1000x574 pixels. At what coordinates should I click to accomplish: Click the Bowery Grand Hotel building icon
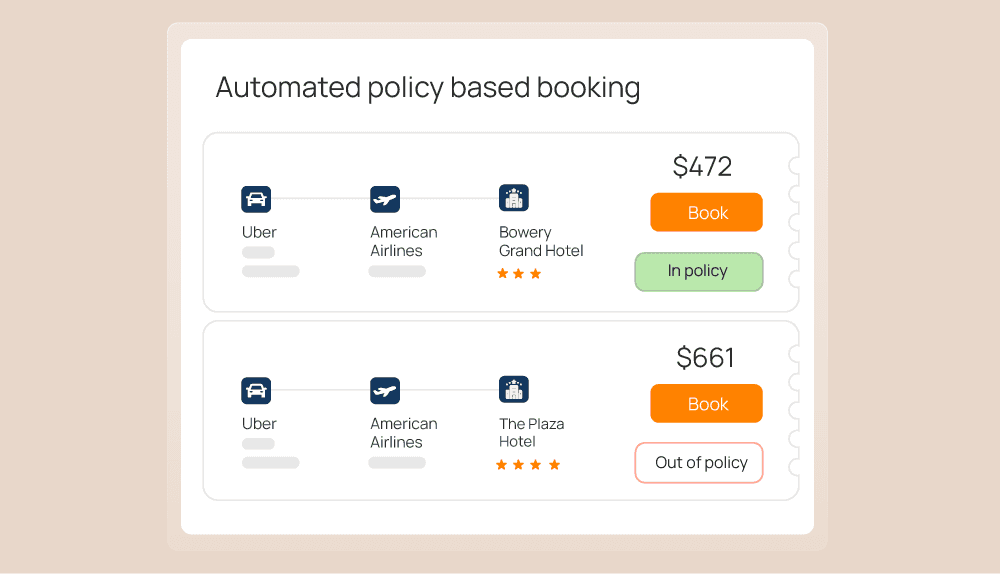(514, 198)
